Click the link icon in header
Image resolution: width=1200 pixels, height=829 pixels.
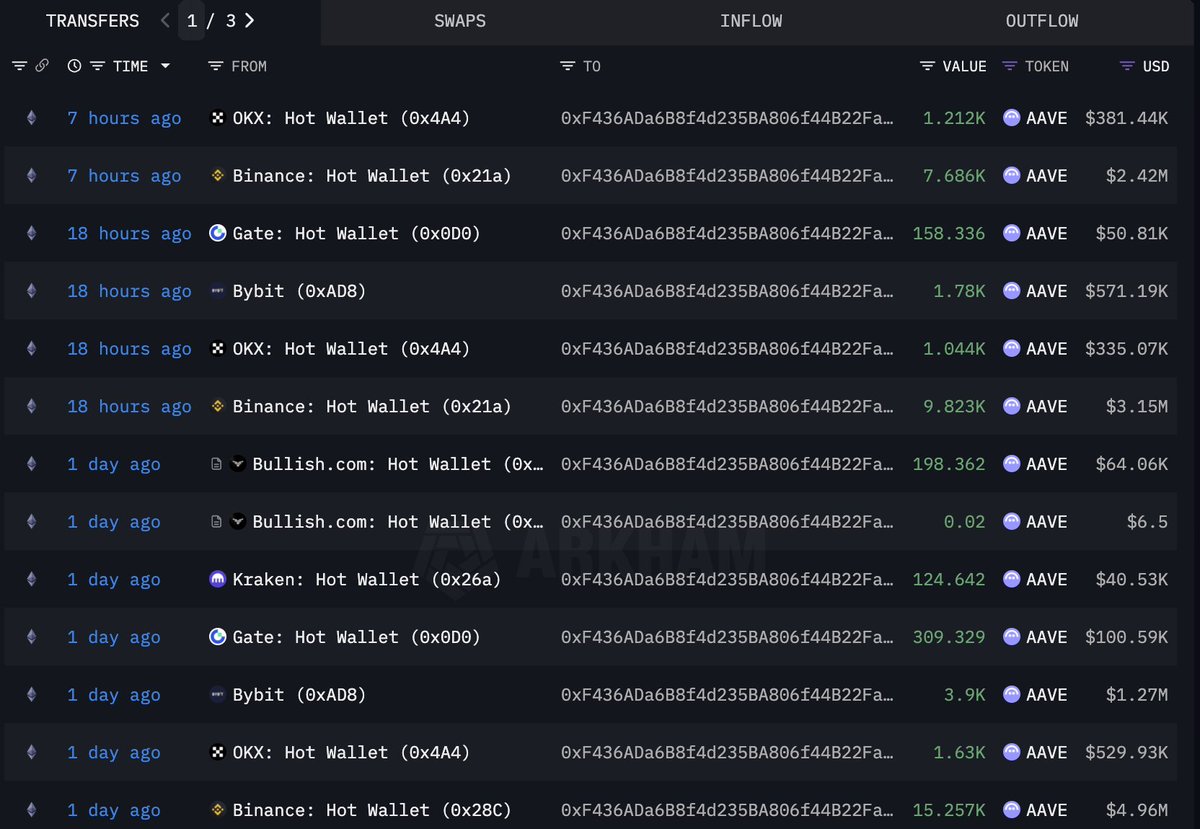pos(42,66)
